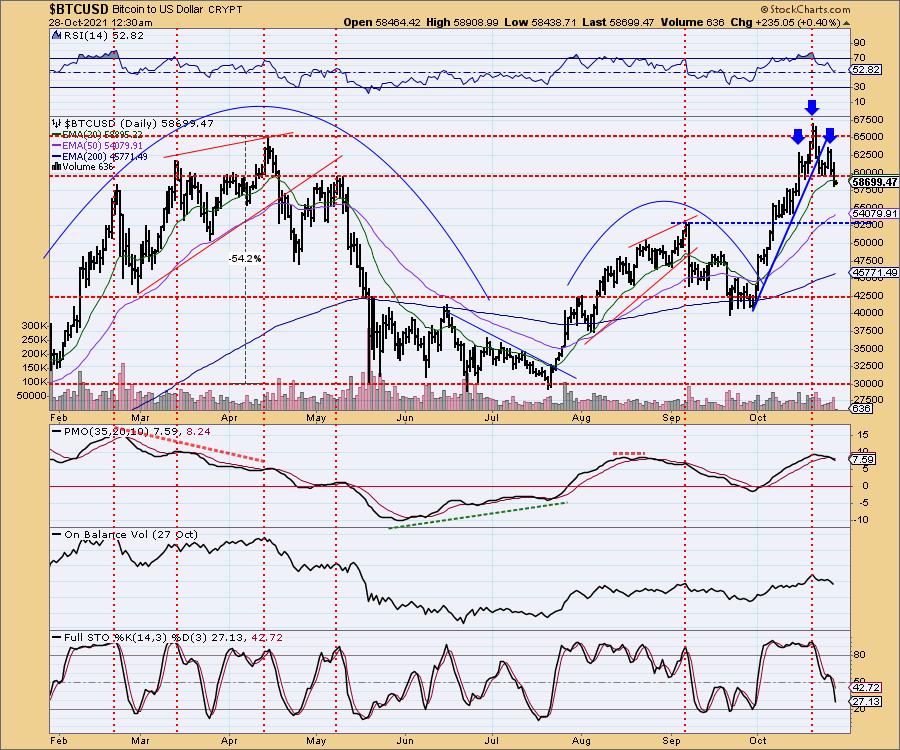Click the EMA(200) 45771.49 legend text
Viewport: 900px width, 750px height.
[104, 157]
